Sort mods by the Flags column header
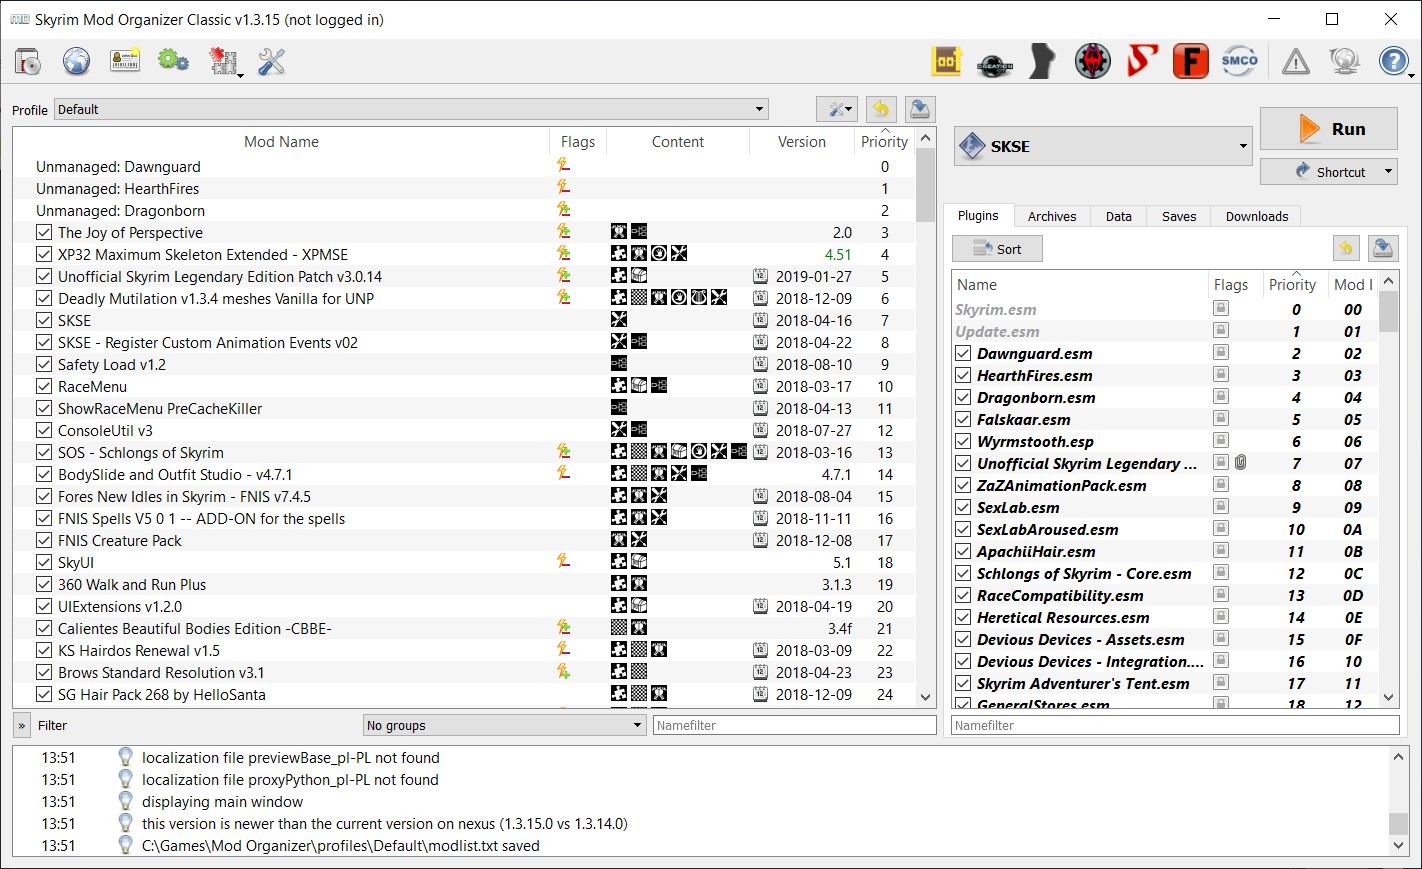Screen dimensions: 1422x869 coord(578,142)
